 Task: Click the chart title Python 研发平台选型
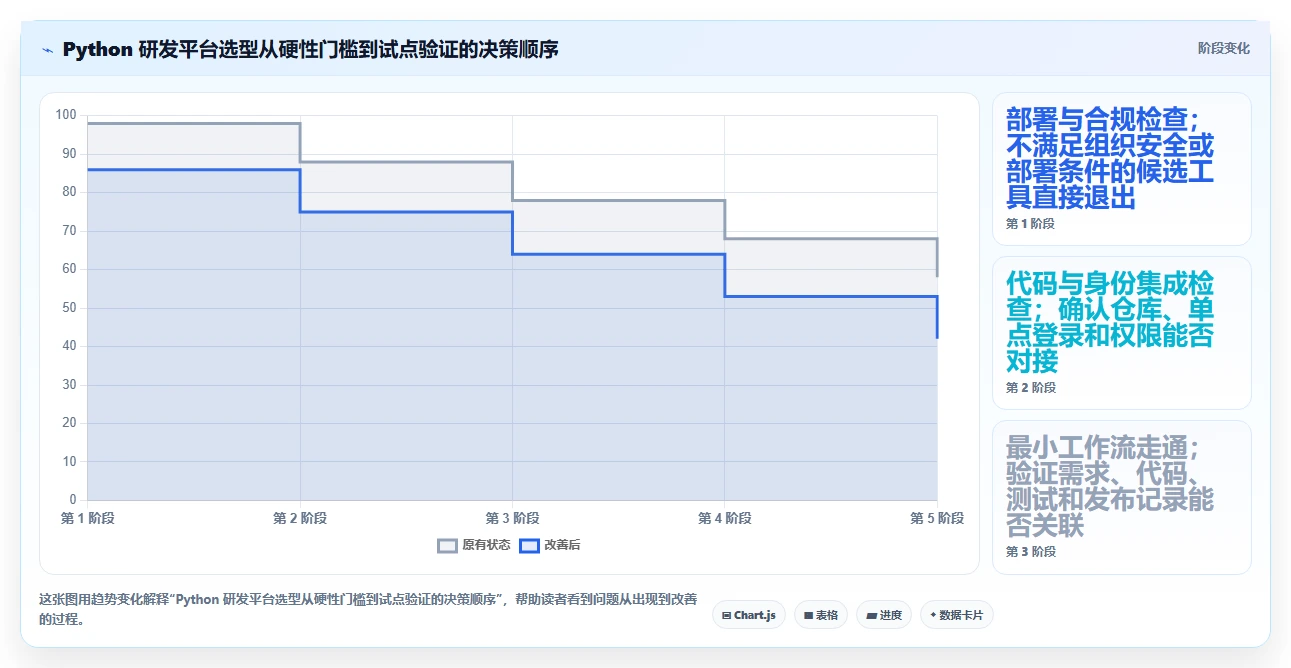click(310, 50)
